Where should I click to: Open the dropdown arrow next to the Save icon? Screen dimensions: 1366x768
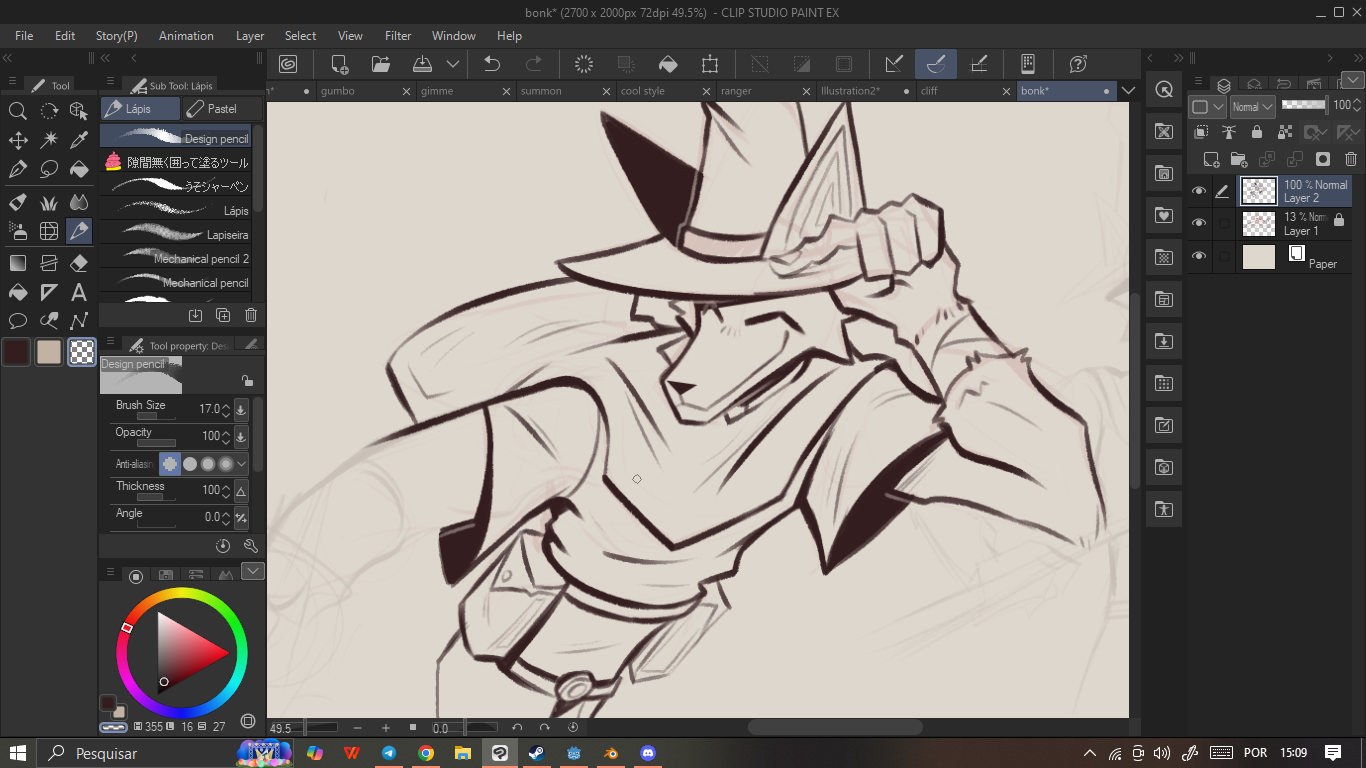click(x=453, y=64)
